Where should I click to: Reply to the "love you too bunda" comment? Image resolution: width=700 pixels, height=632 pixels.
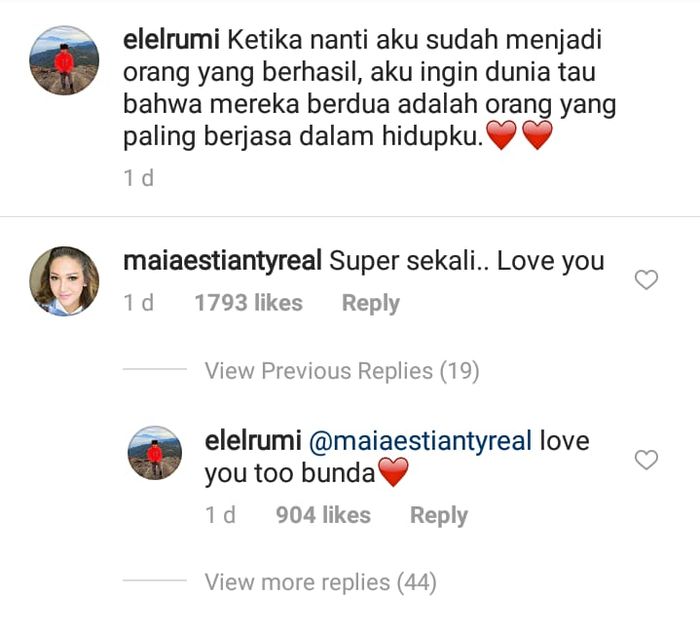(439, 515)
